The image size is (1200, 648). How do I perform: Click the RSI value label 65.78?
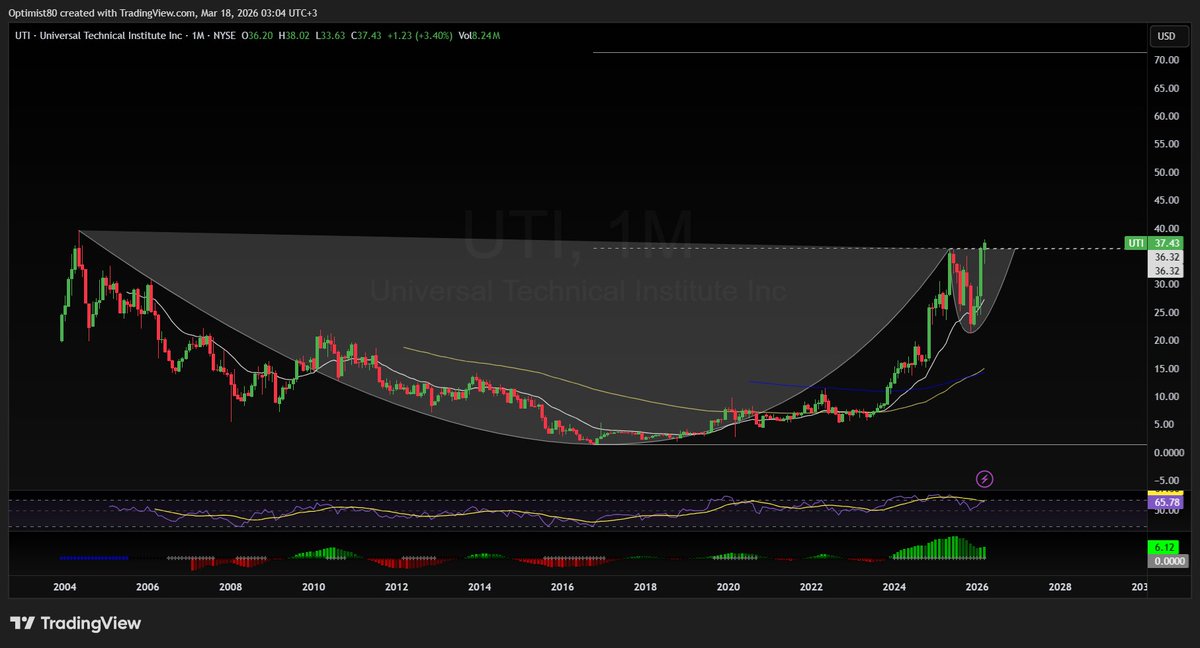[x=1166, y=503]
